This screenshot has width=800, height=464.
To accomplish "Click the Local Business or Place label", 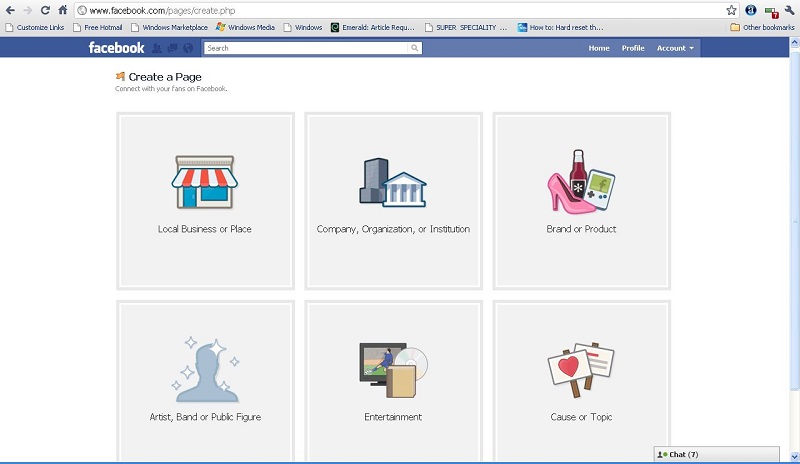I will [205, 229].
